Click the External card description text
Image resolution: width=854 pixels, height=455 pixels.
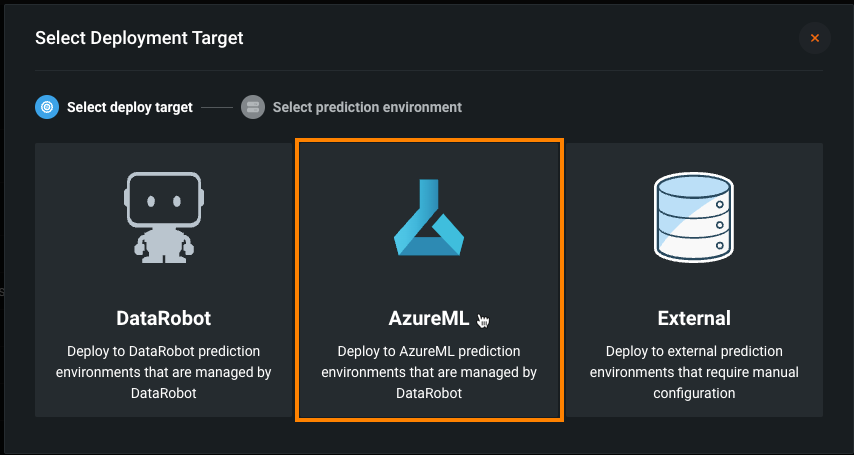[x=694, y=372]
